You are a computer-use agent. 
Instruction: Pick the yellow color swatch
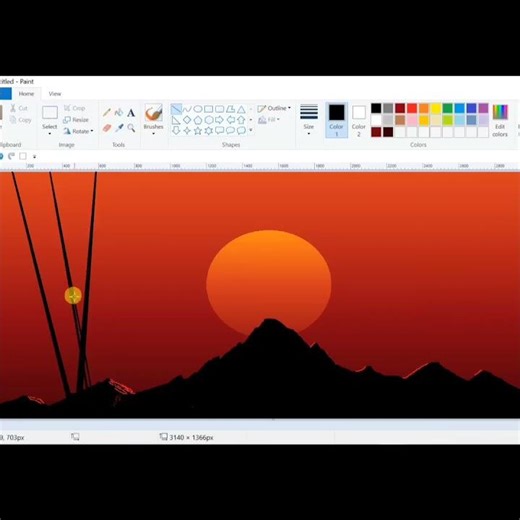click(x=436, y=108)
